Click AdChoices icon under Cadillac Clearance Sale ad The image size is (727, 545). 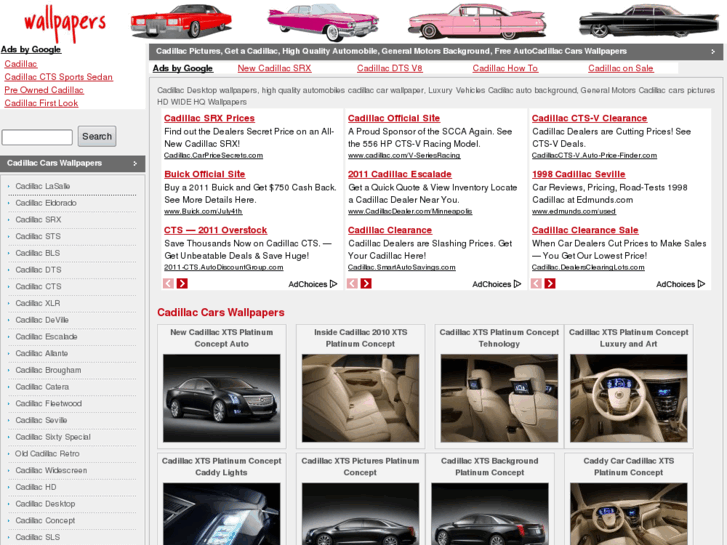[701, 284]
